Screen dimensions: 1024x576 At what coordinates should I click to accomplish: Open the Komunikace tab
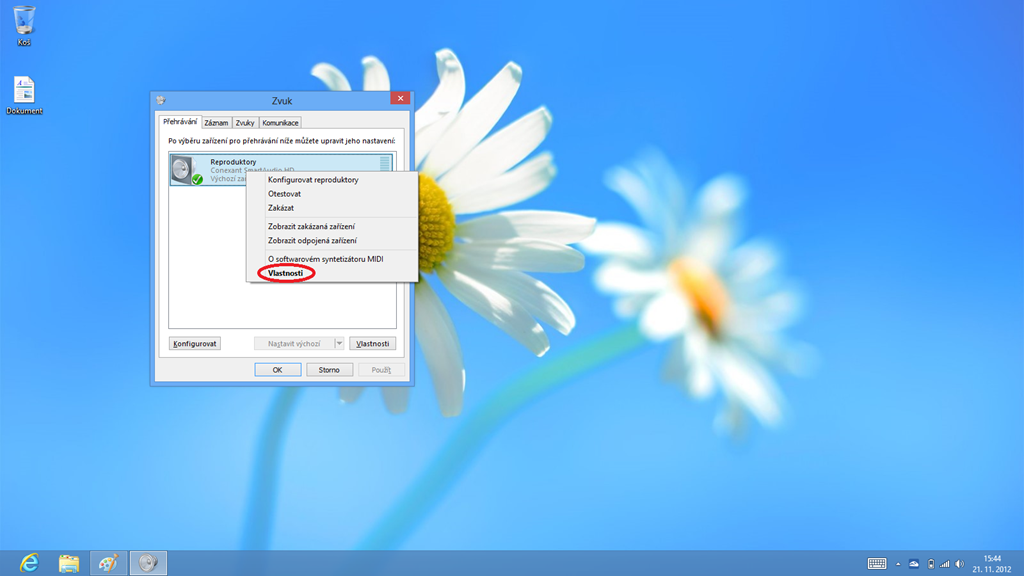coord(280,123)
